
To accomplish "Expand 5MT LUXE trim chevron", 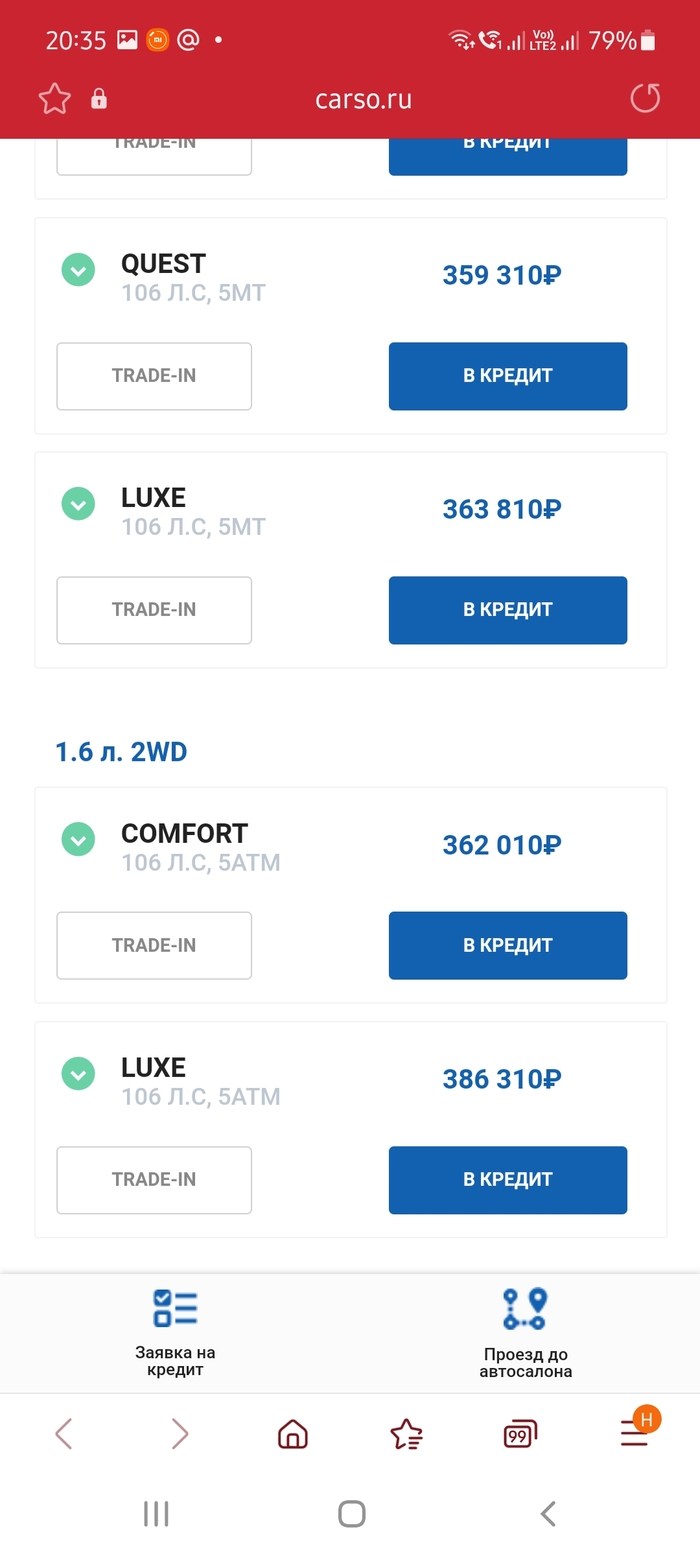I will 78,504.
